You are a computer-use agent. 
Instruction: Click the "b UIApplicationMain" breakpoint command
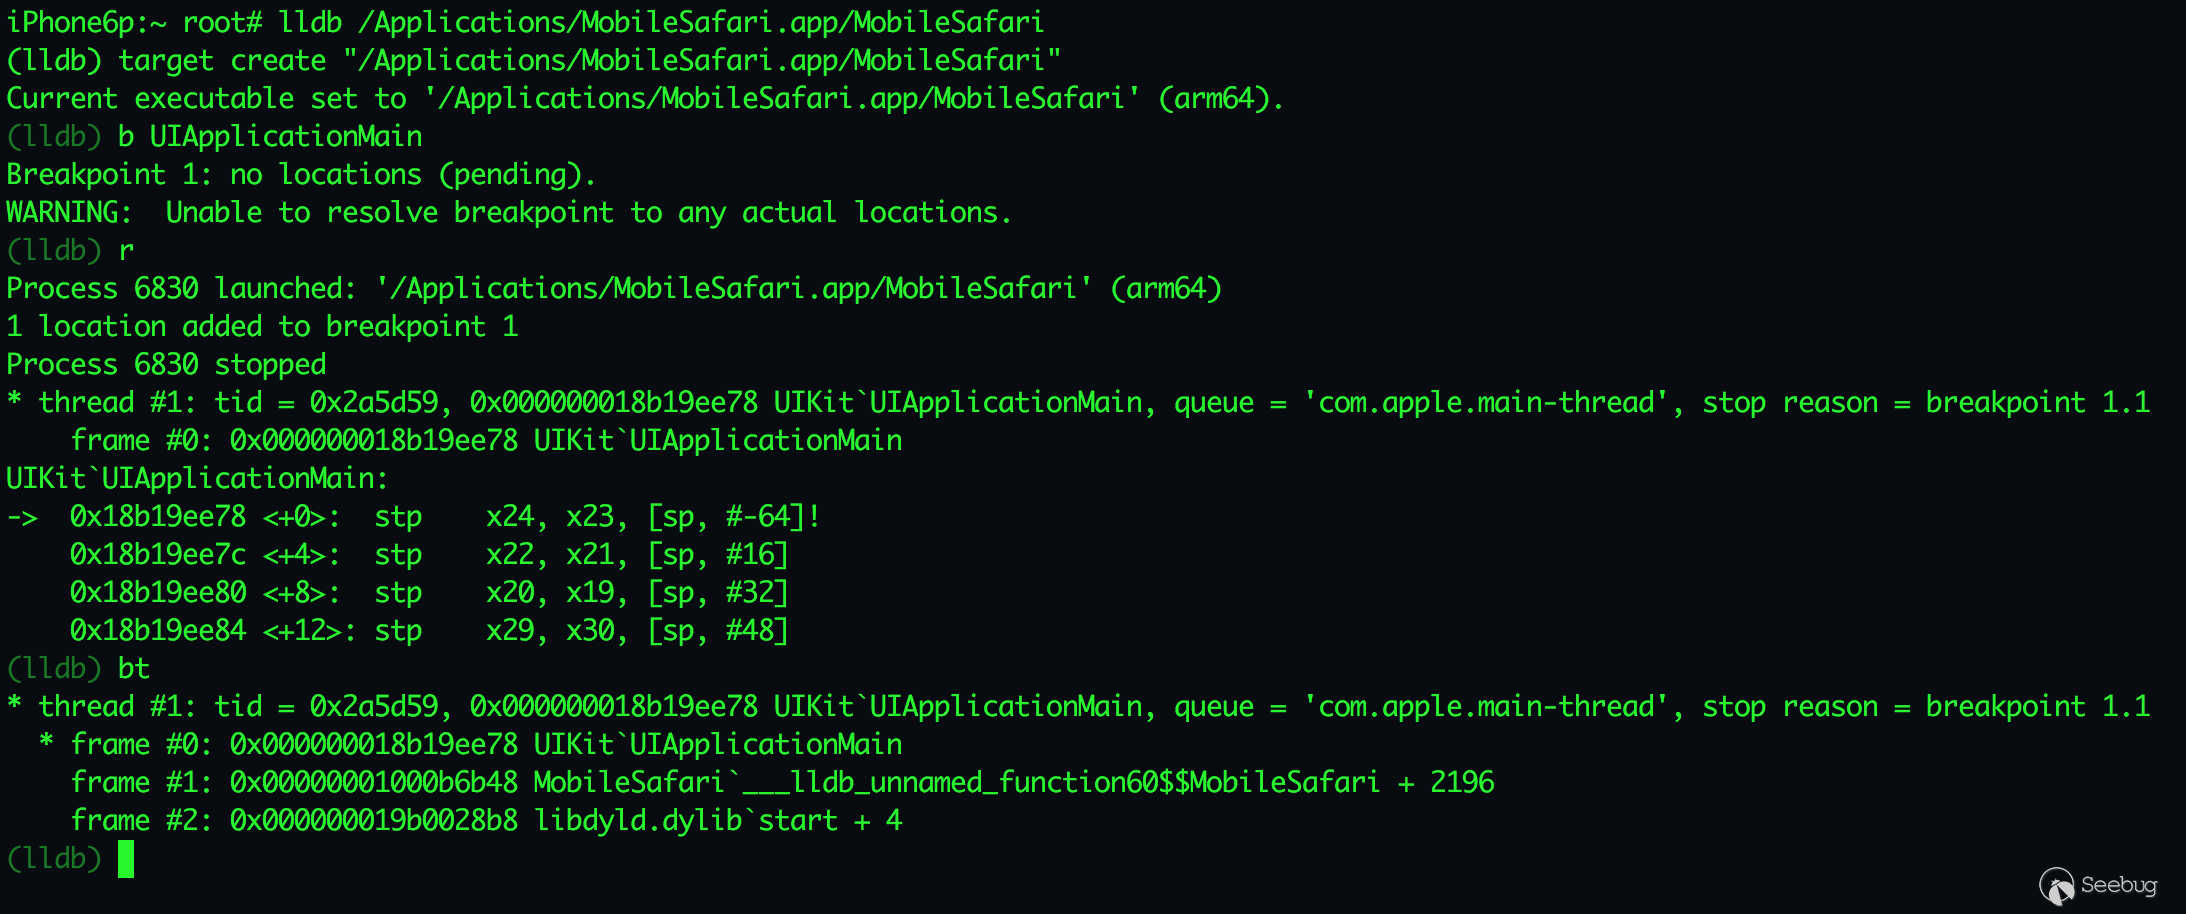pos(270,137)
